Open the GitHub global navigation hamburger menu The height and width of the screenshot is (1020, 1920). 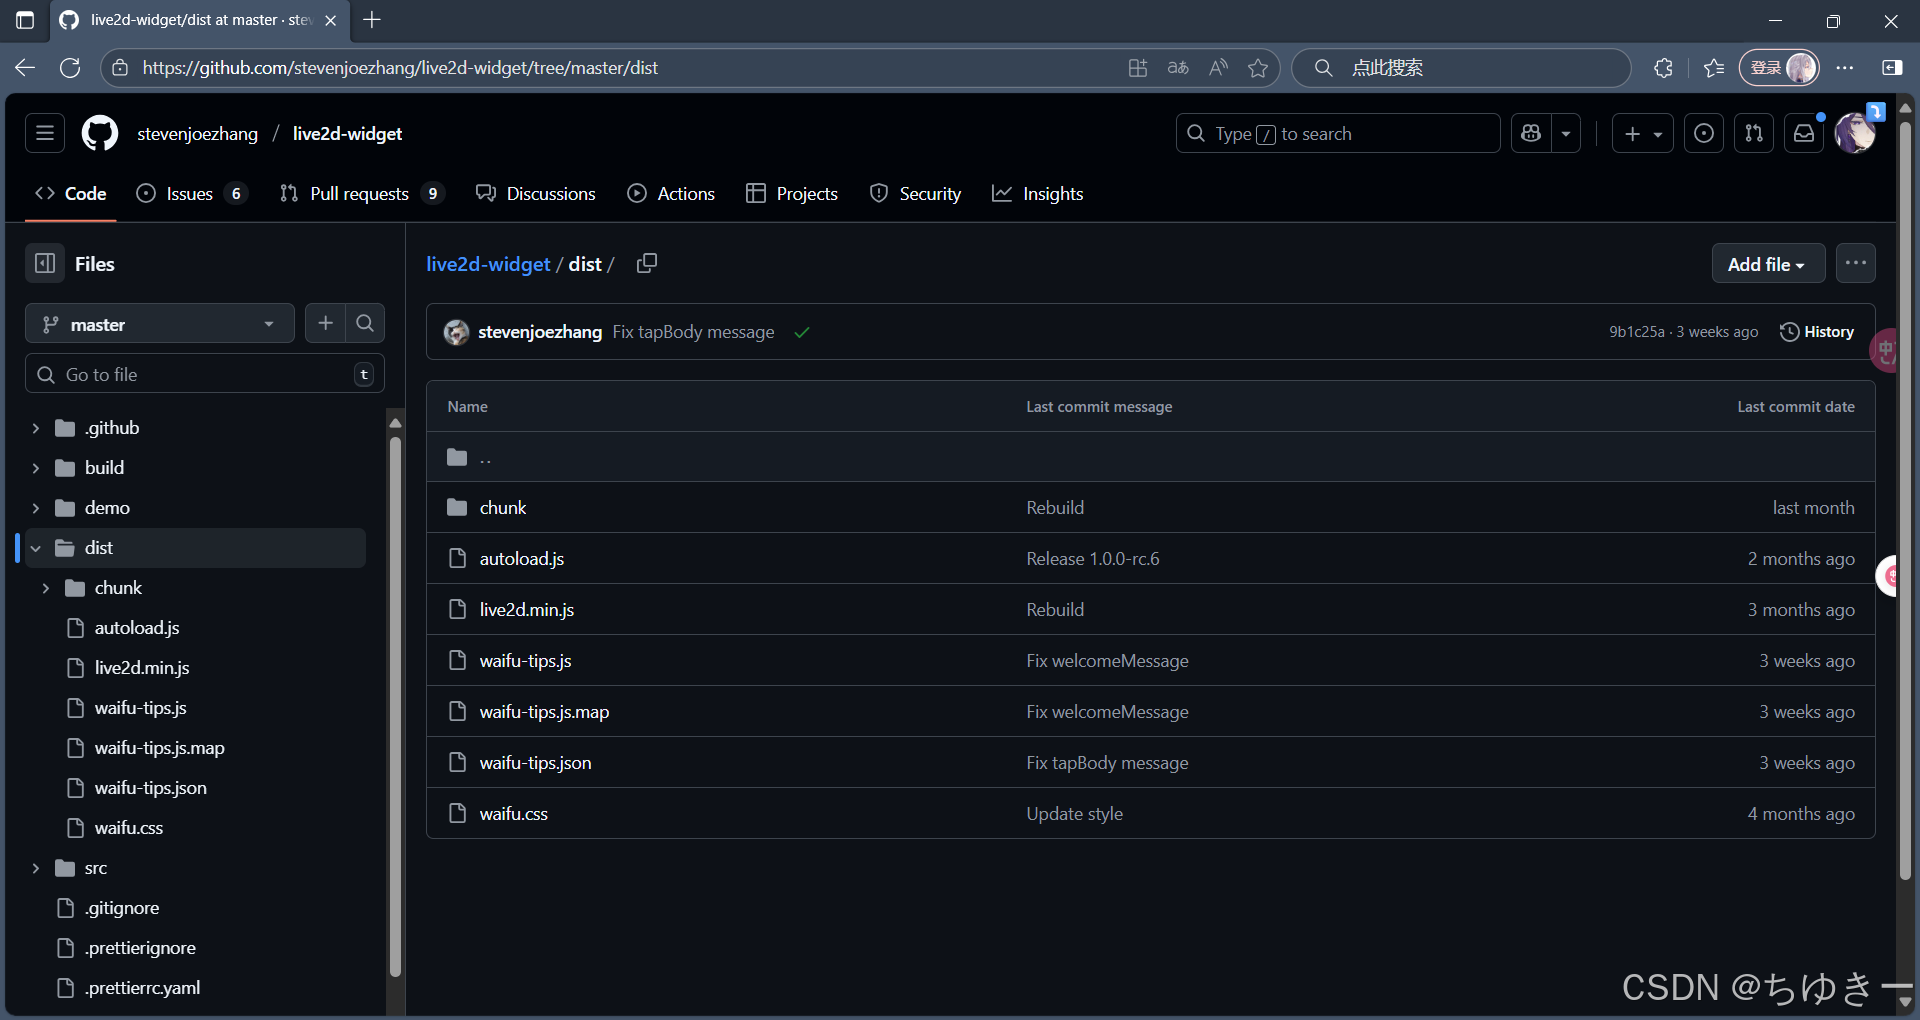tap(45, 133)
